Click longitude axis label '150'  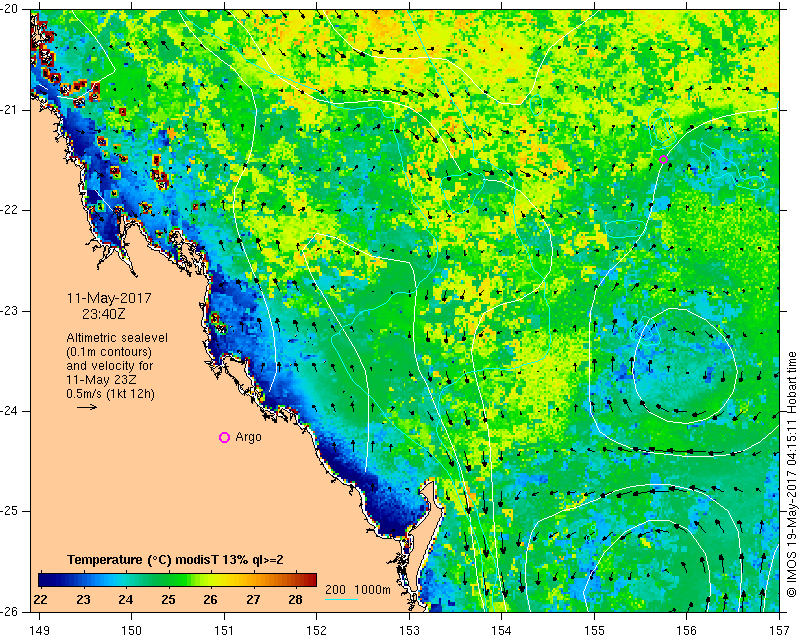(x=132, y=631)
